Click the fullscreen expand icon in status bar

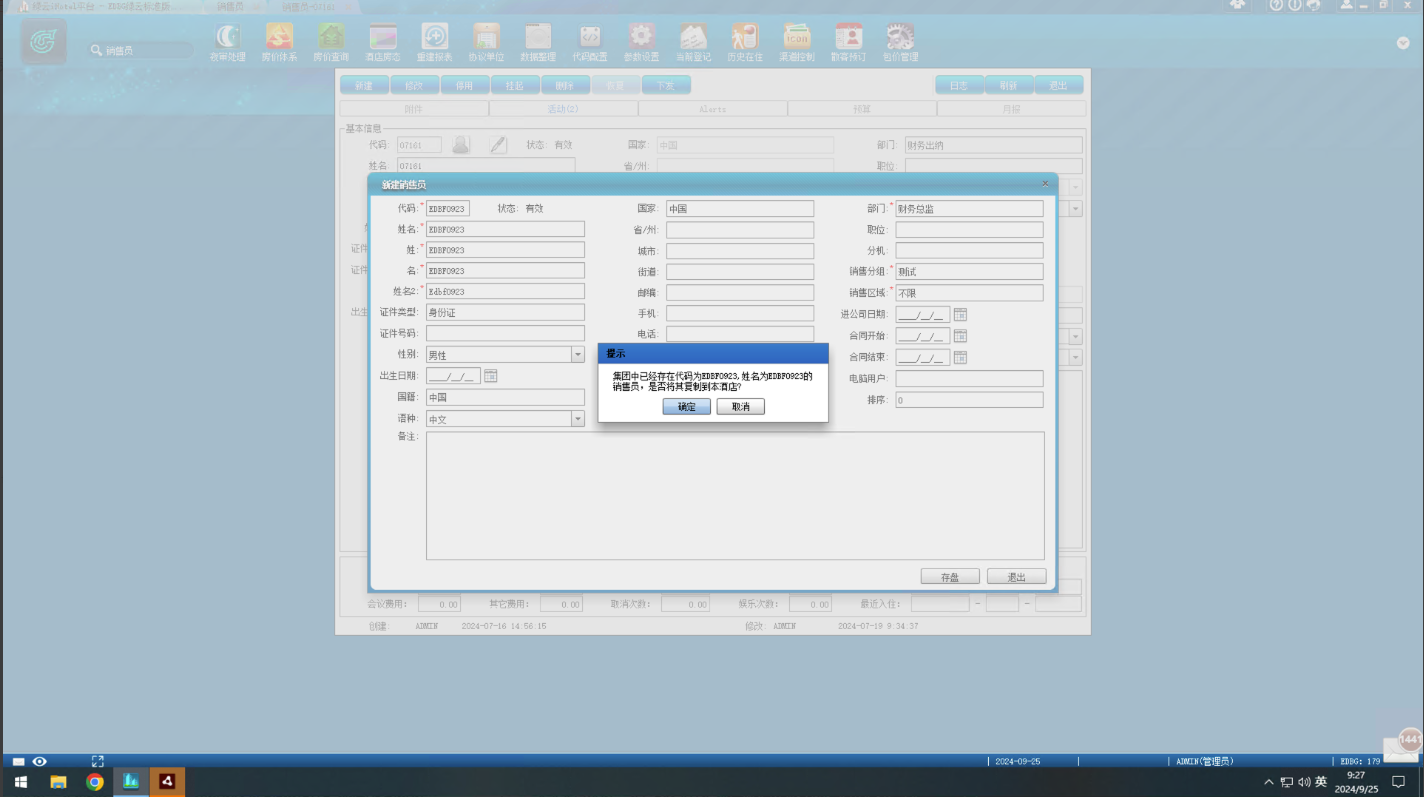98,761
